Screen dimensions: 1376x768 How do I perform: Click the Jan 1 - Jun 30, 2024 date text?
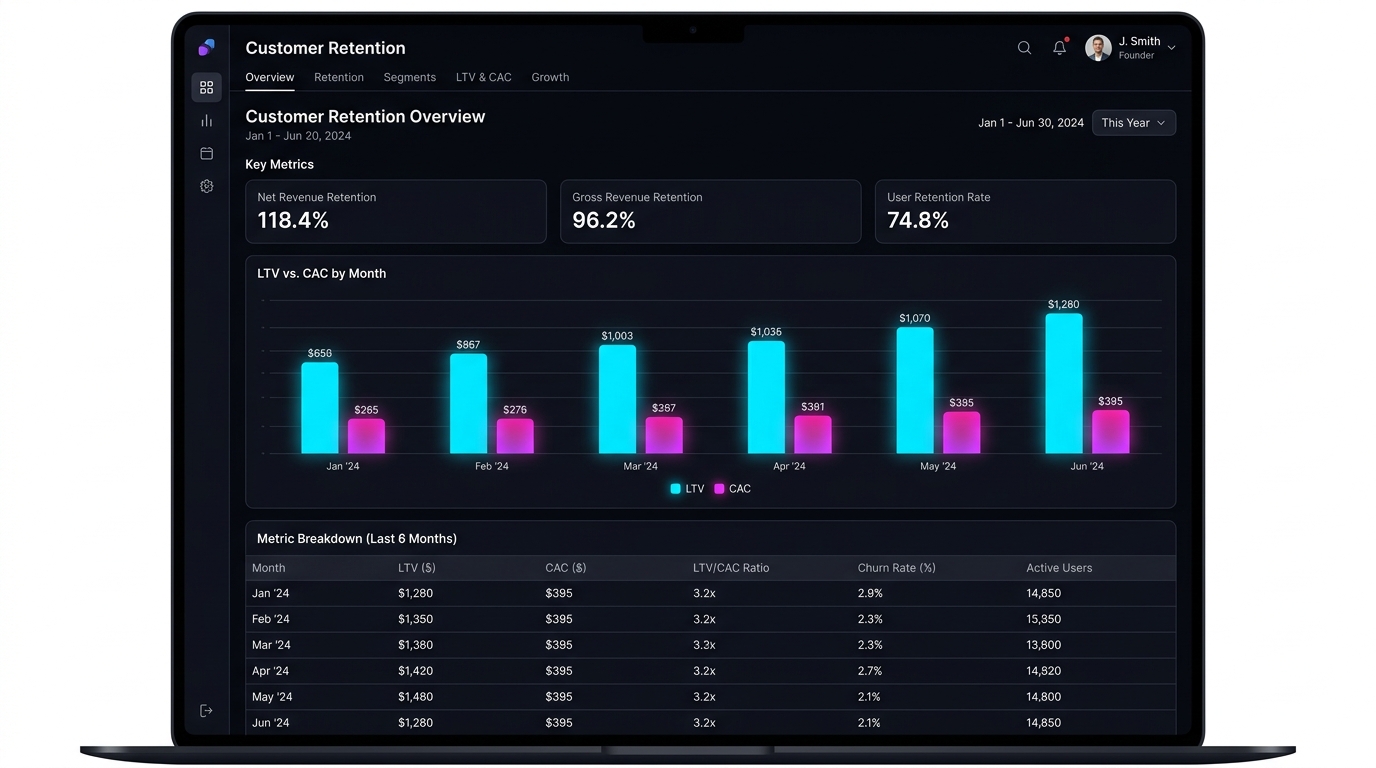[x=1031, y=123]
